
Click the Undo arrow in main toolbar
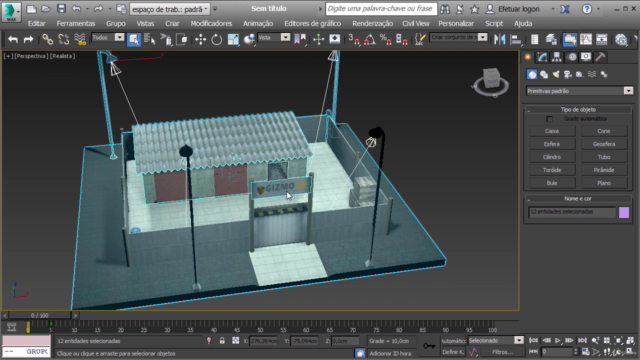[13, 39]
